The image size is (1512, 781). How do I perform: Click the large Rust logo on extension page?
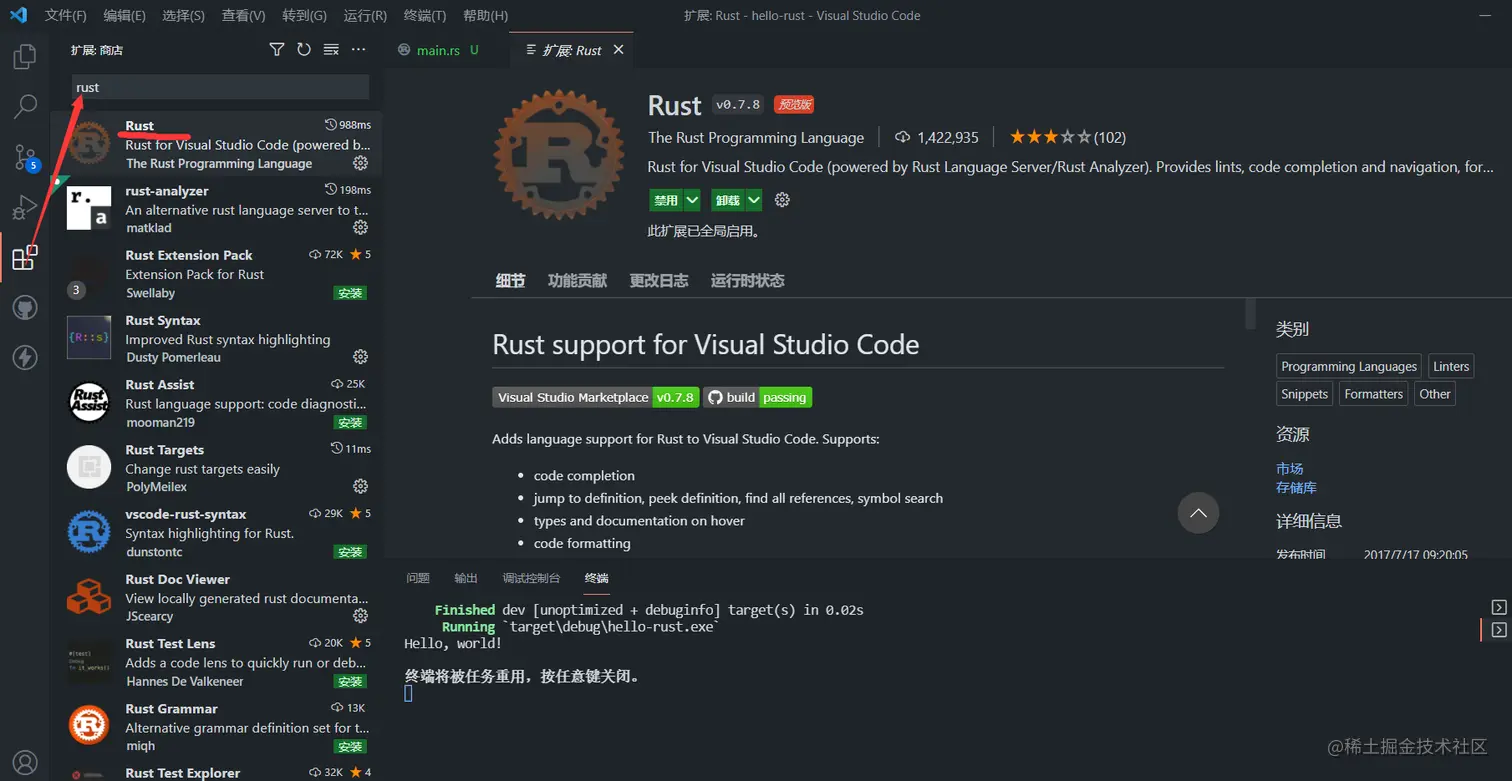click(559, 153)
